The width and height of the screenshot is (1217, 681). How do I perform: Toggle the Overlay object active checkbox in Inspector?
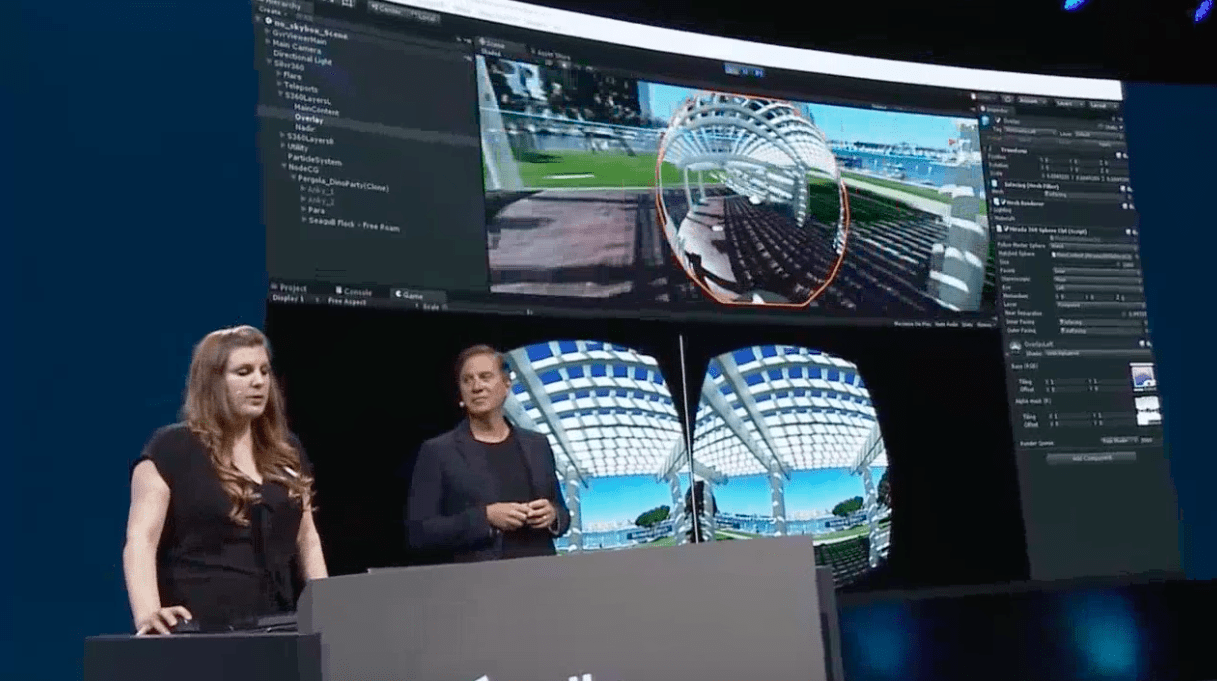point(995,120)
